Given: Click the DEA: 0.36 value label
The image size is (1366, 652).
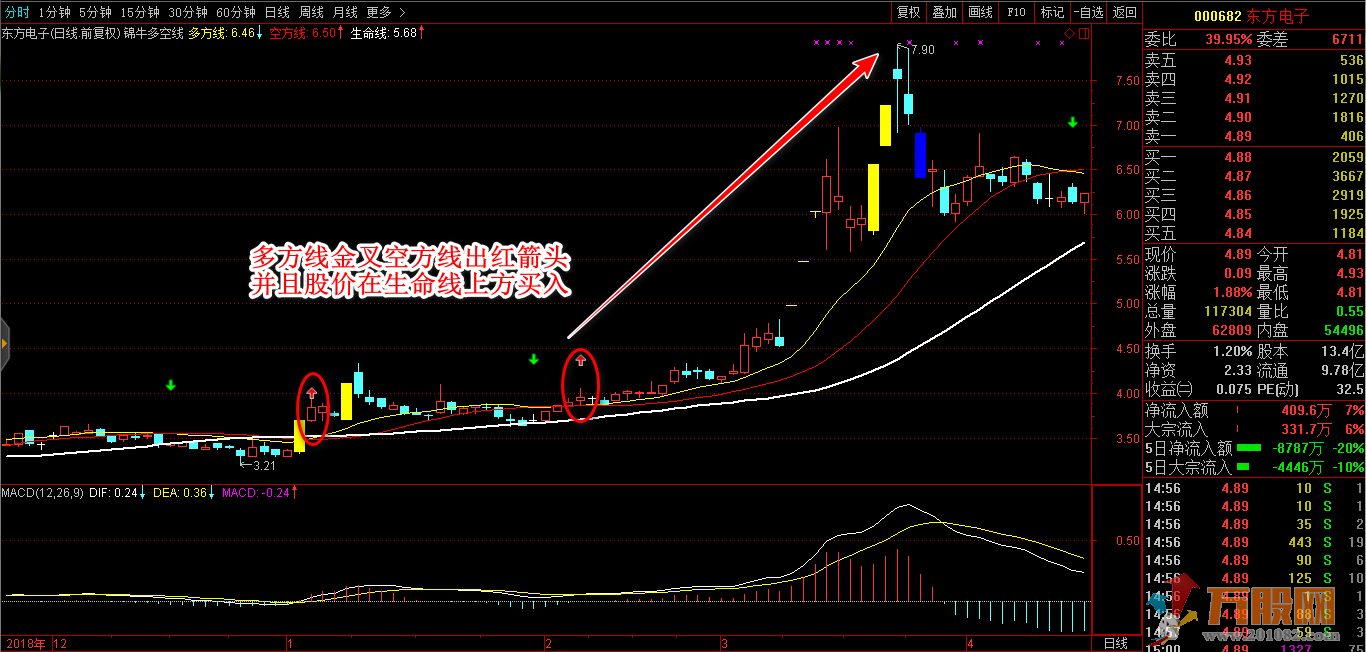Looking at the screenshot, I should pyautogui.click(x=183, y=492).
